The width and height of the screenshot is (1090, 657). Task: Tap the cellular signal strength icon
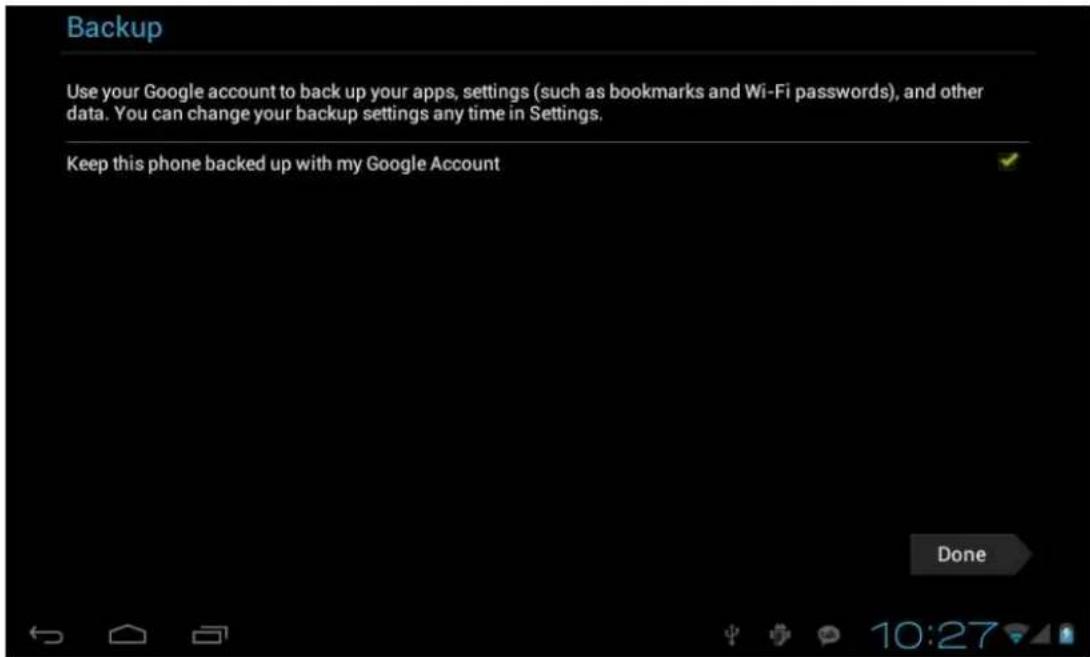point(1040,633)
